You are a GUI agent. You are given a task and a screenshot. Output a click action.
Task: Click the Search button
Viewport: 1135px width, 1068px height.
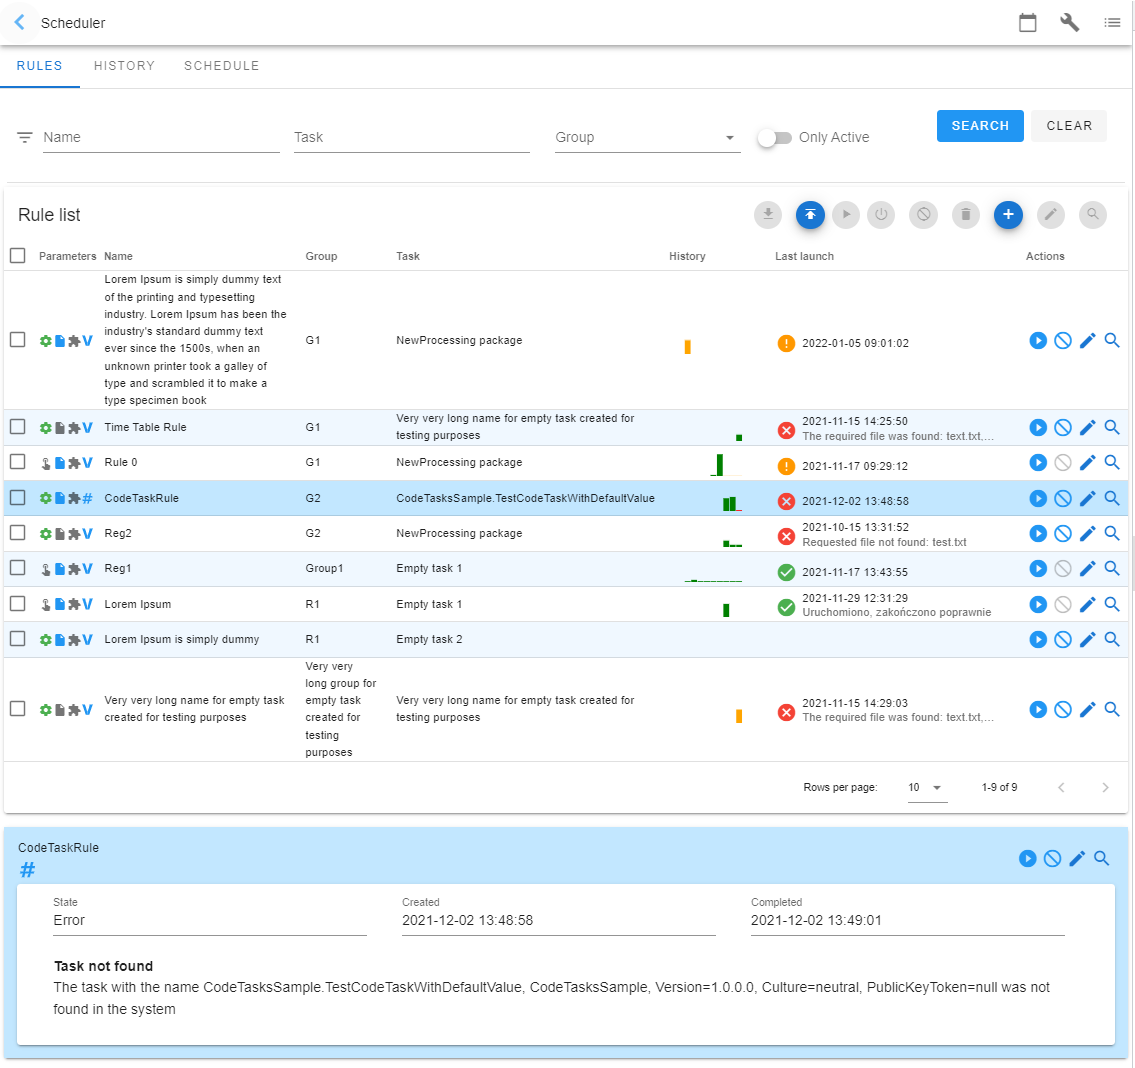click(980, 126)
